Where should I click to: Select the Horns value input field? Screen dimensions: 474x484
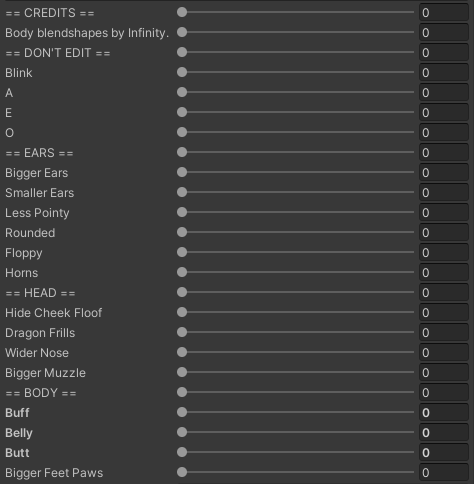(x=444, y=273)
